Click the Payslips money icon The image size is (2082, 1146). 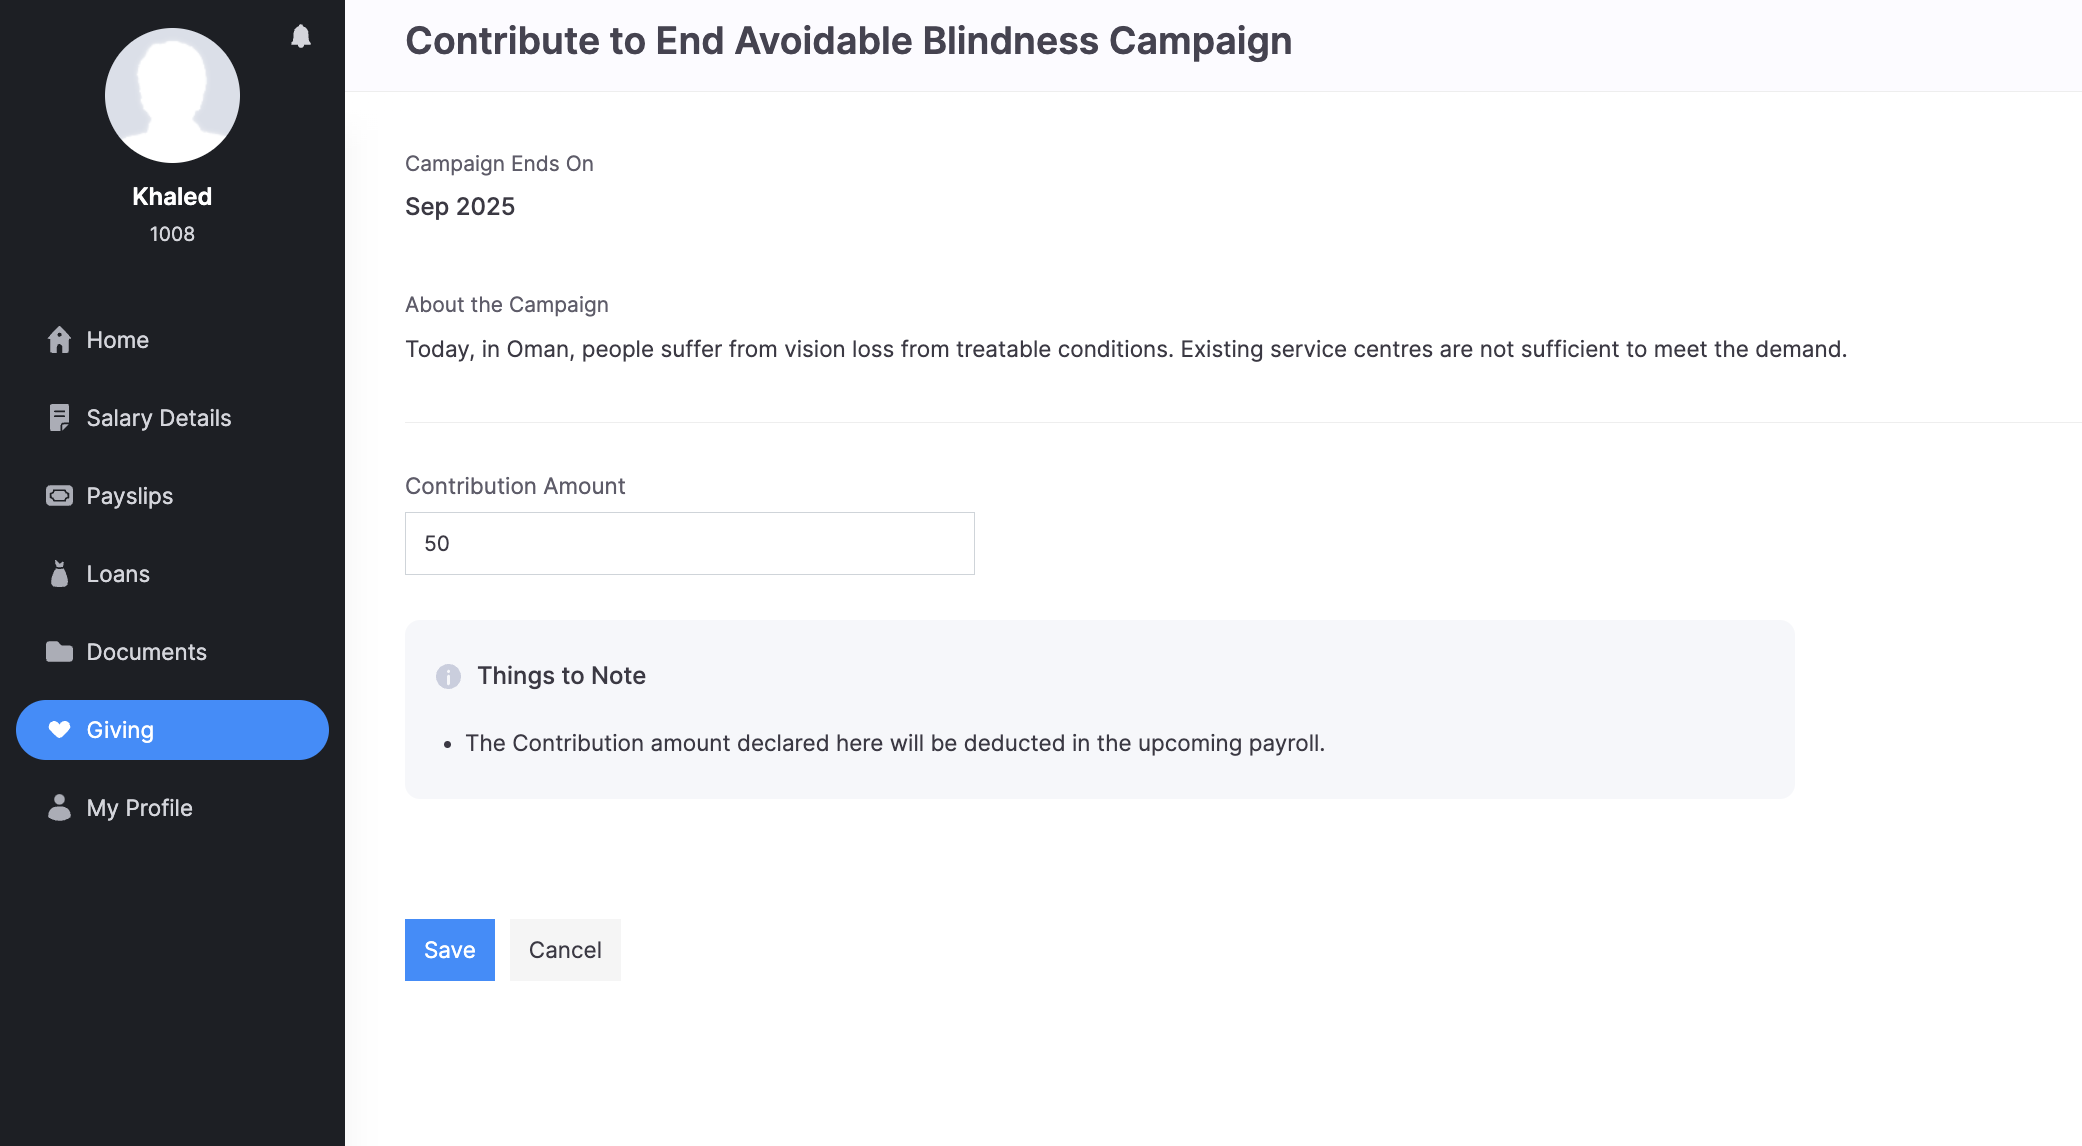click(x=60, y=496)
